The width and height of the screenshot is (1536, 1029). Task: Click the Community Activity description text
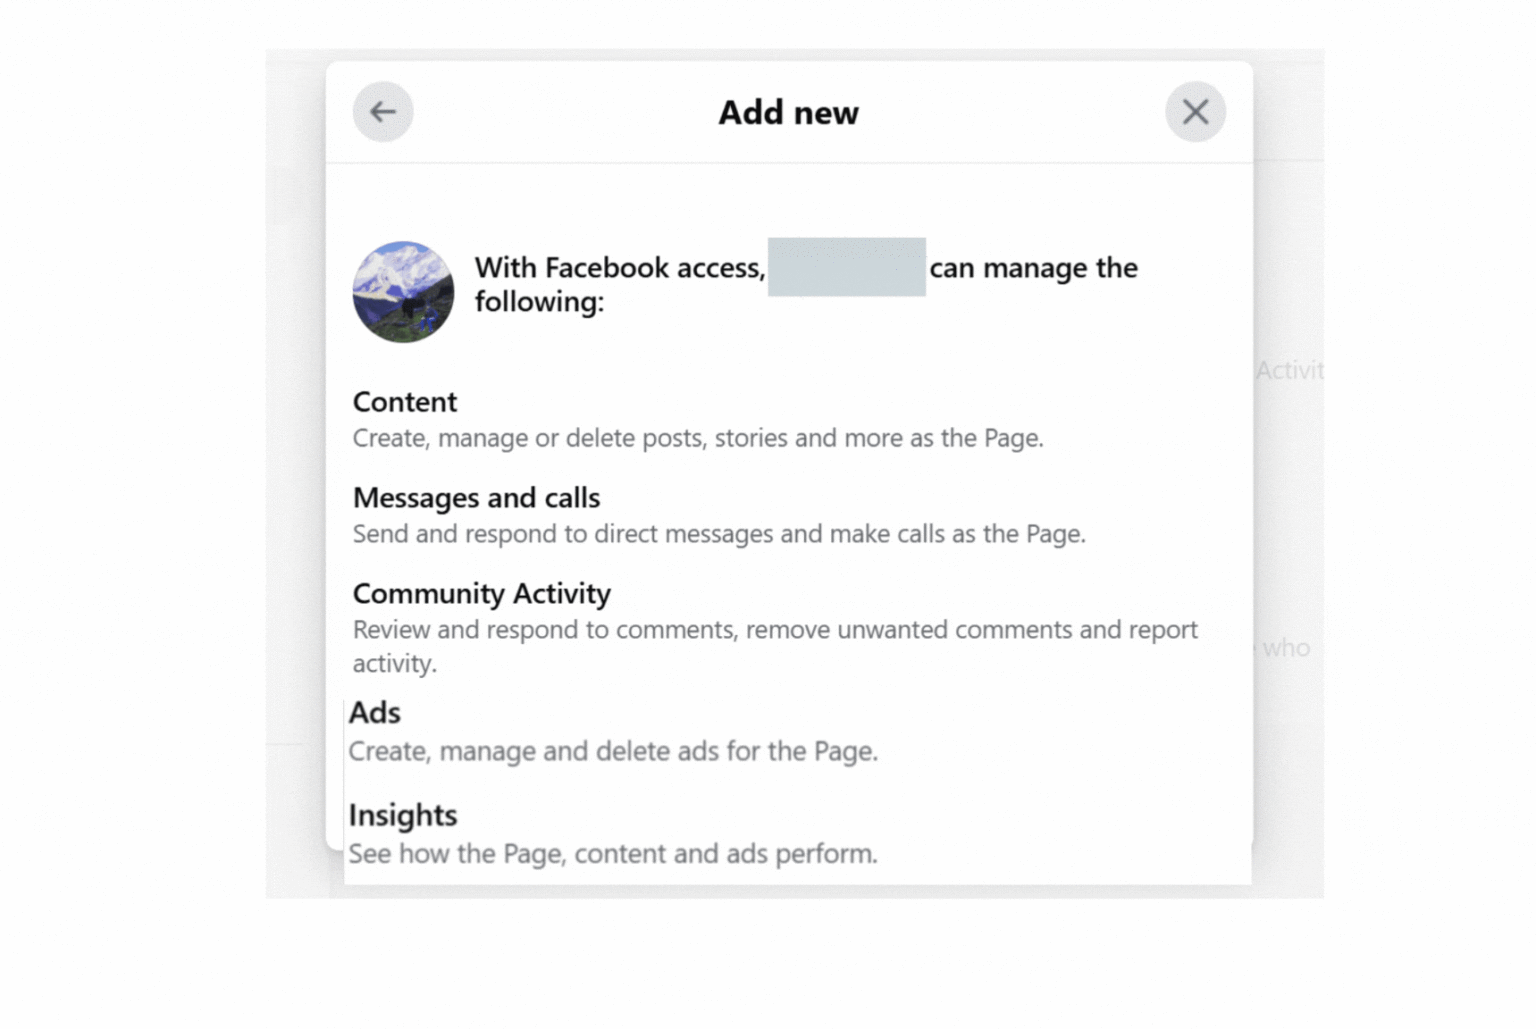(774, 645)
